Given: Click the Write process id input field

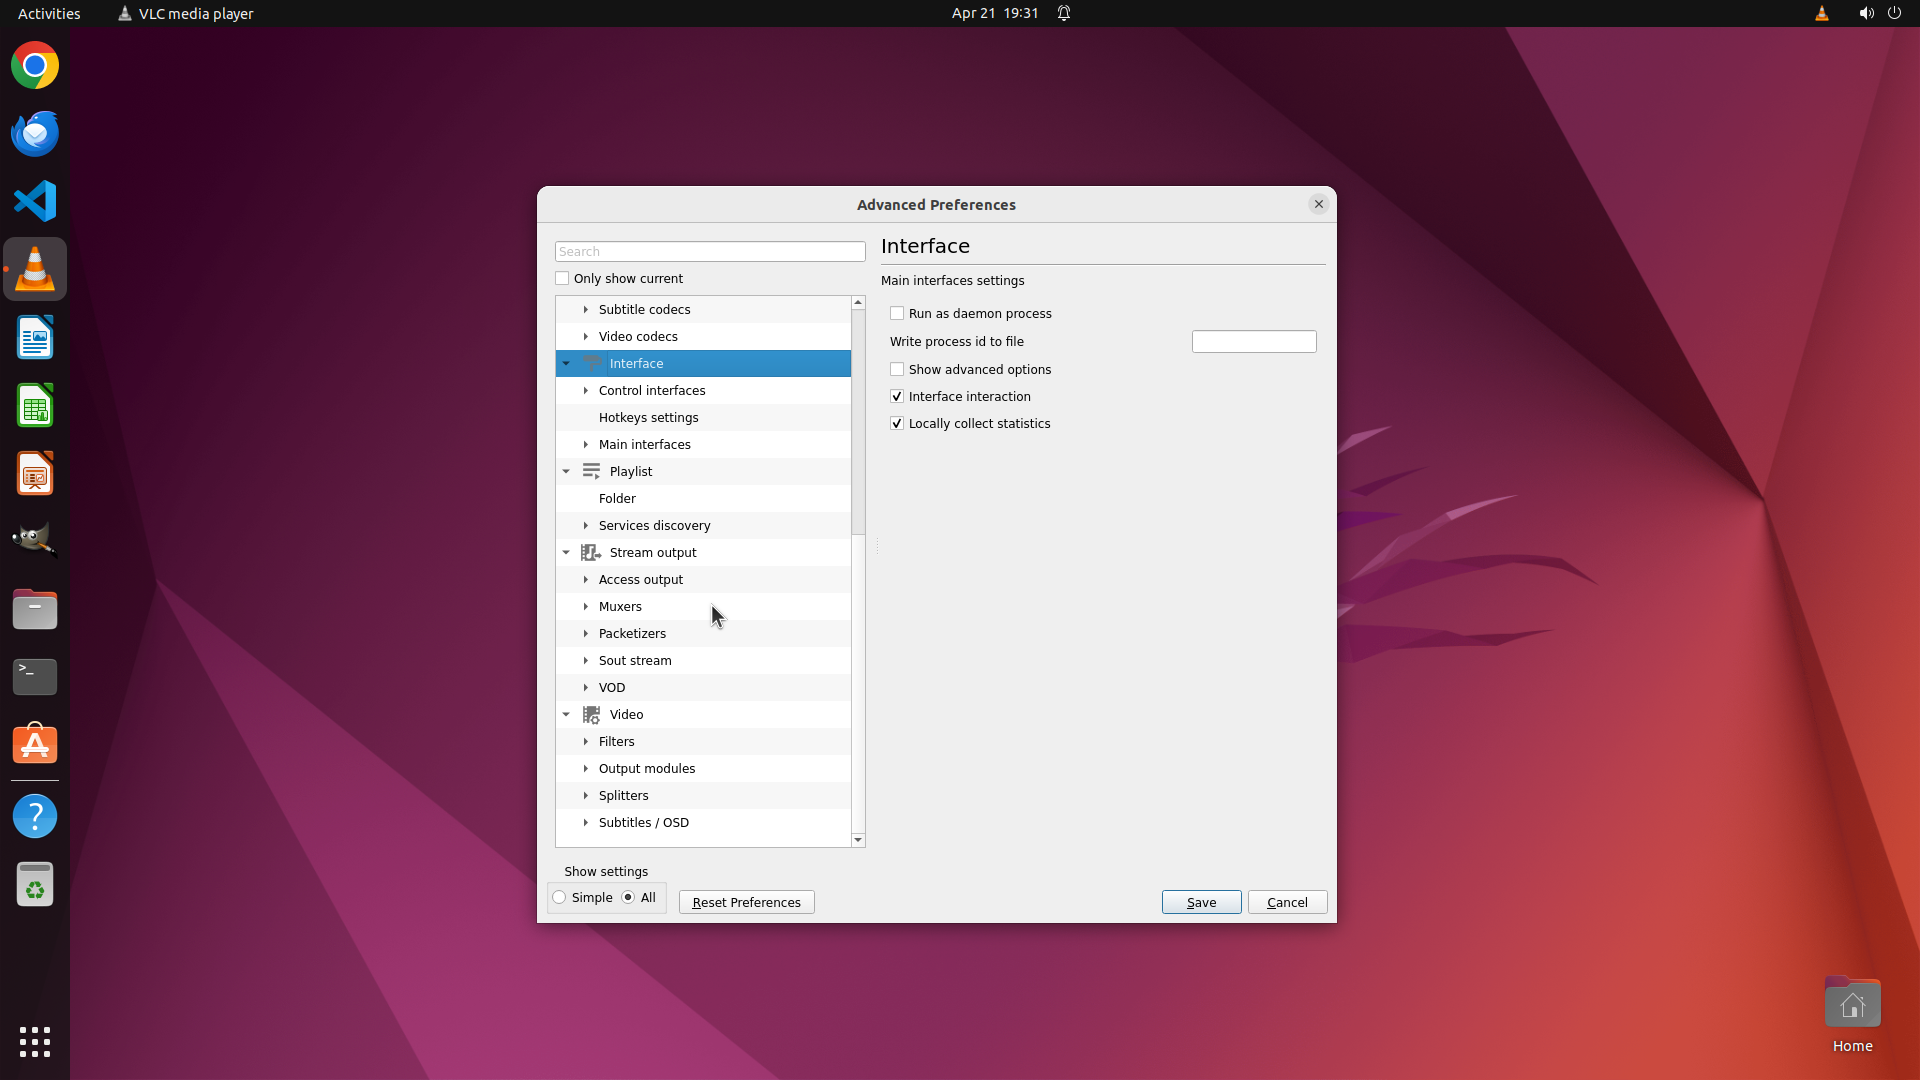Looking at the screenshot, I should tap(1253, 341).
